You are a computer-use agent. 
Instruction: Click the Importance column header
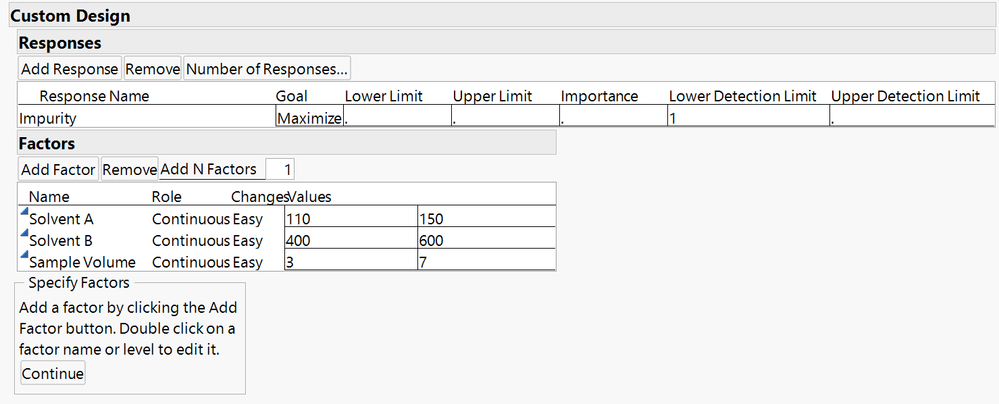click(599, 96)
